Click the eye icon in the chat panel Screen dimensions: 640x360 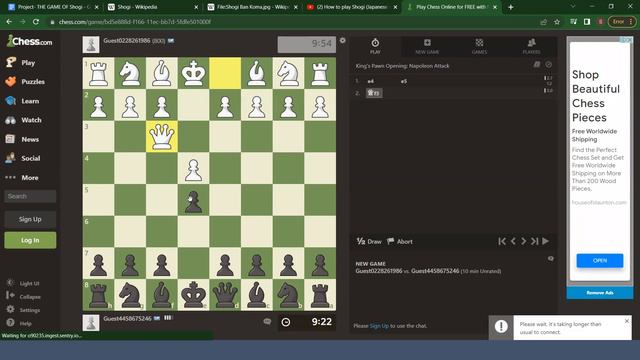point(551,258)
